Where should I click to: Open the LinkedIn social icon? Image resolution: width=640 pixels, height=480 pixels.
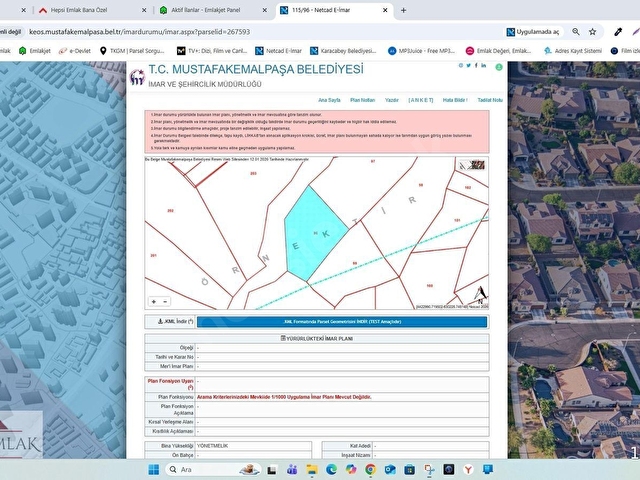click(484, 65)
